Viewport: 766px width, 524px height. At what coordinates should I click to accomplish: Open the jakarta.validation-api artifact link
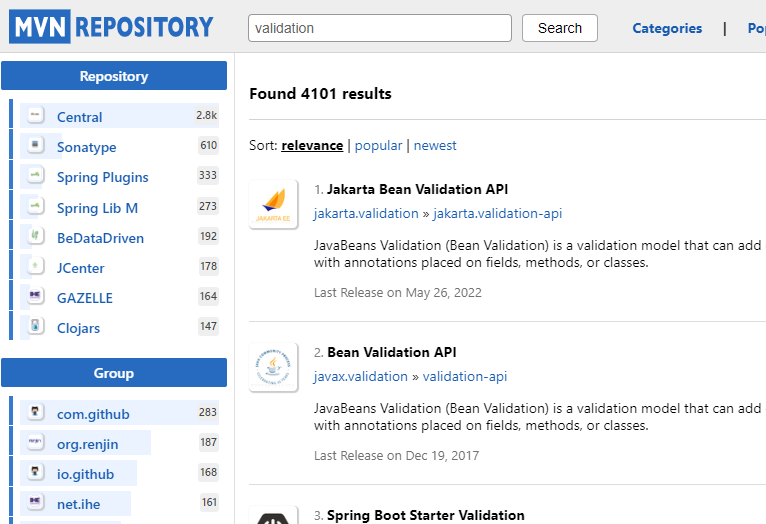(497, 213)
